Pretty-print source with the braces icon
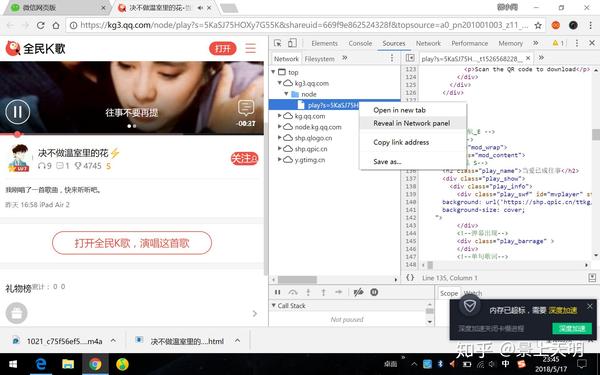 click(410, 277)
